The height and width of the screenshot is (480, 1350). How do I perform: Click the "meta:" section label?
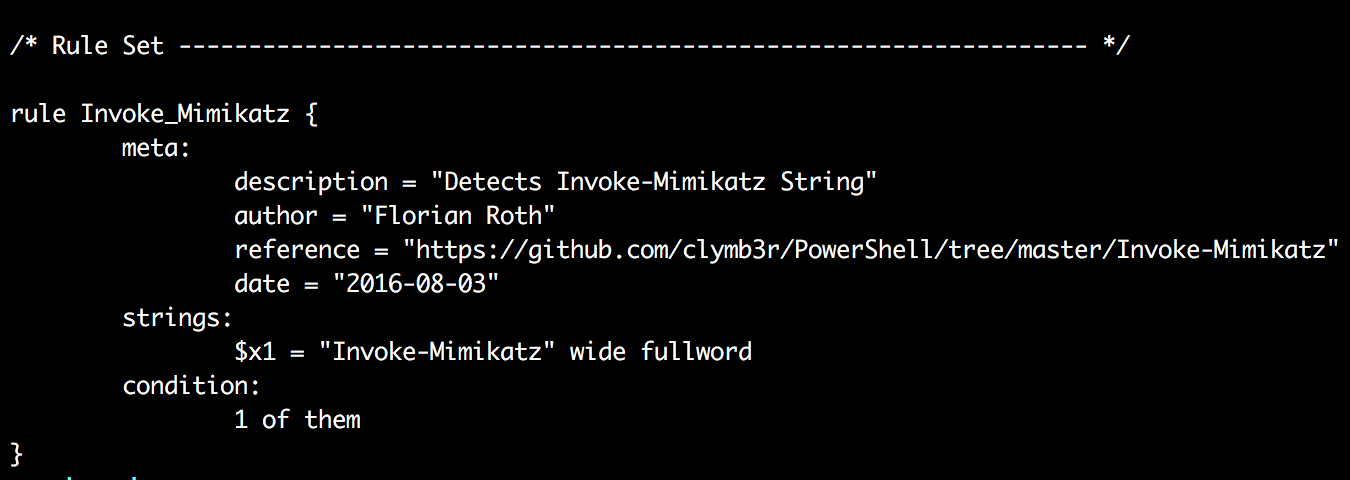pos(156,148)
